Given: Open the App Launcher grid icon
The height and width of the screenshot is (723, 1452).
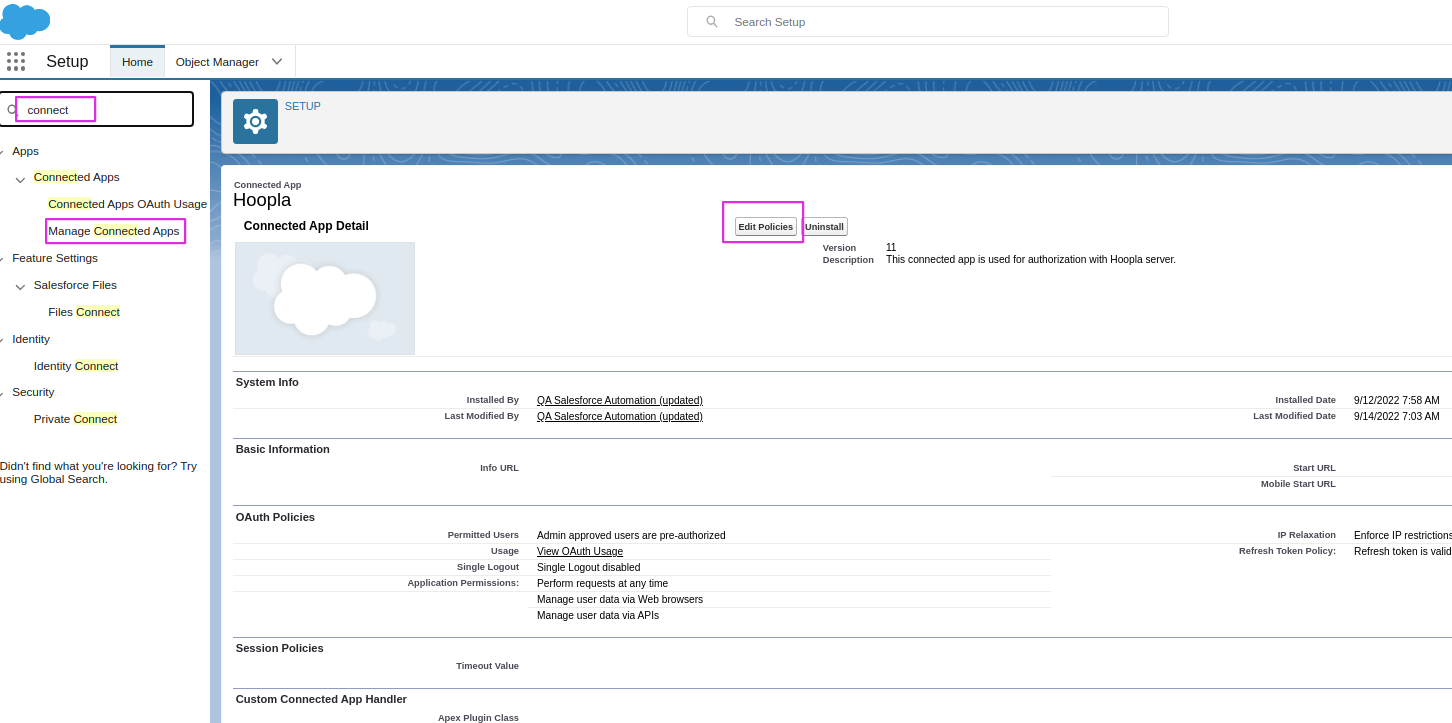Looking at the screenshot, I should click(16, 62).
